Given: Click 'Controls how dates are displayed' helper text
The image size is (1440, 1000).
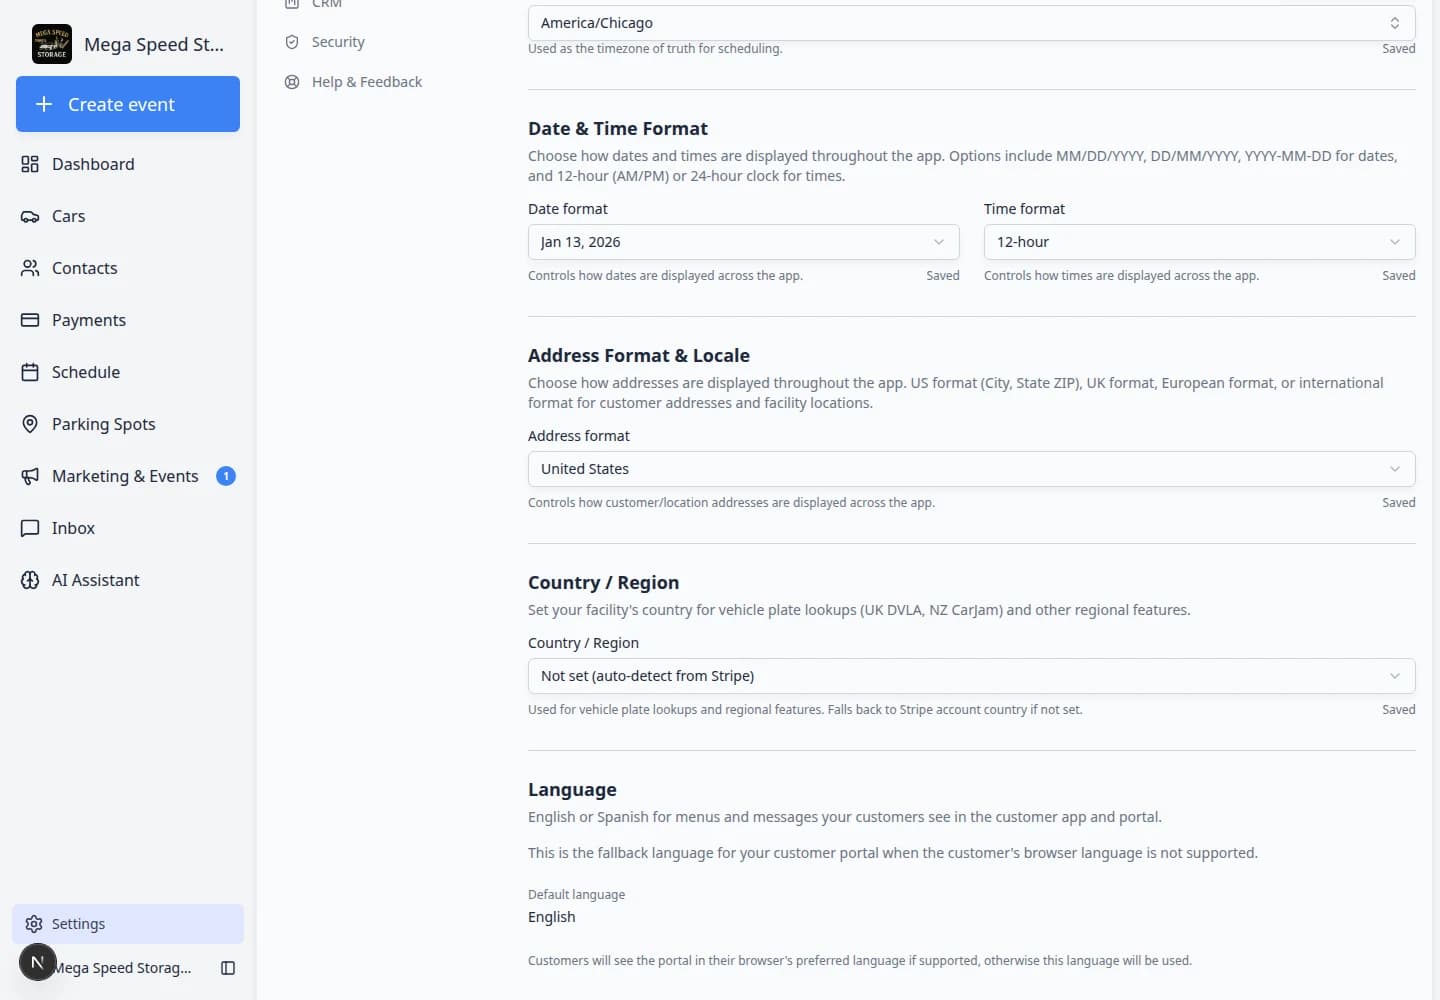Looking at the screenshot, I should (x=665, y=276).
